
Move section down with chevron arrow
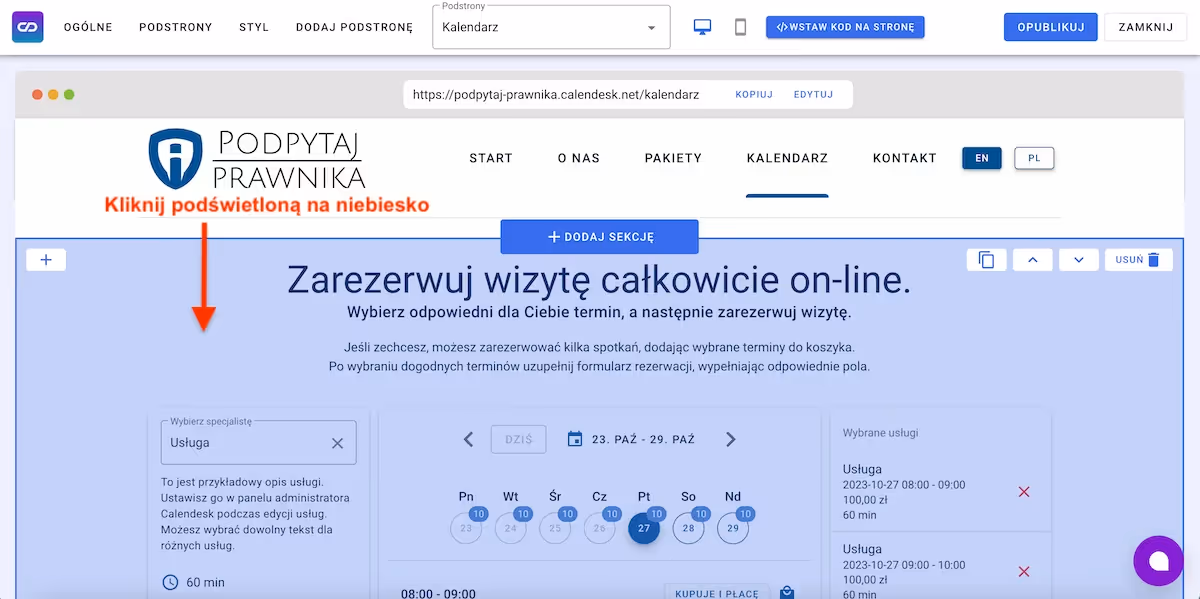(x=1079, y=260)
